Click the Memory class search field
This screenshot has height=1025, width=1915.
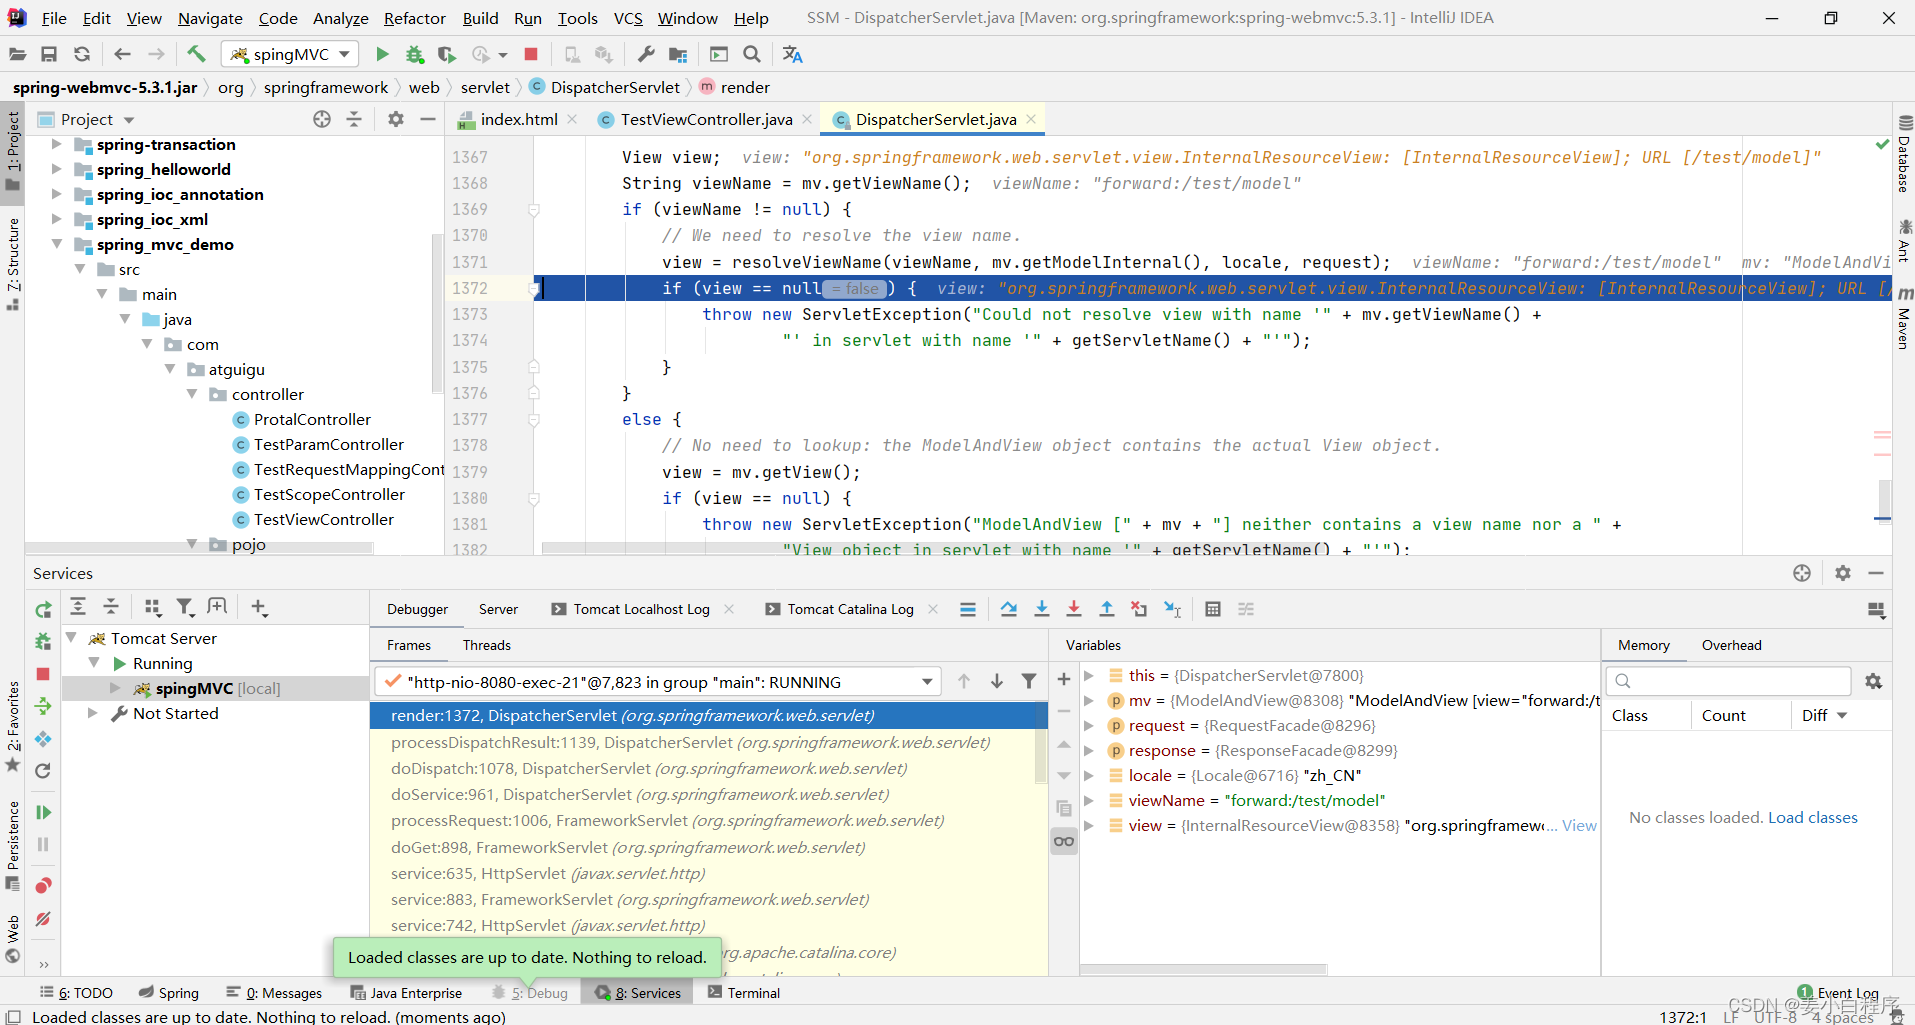point(1728,681)
